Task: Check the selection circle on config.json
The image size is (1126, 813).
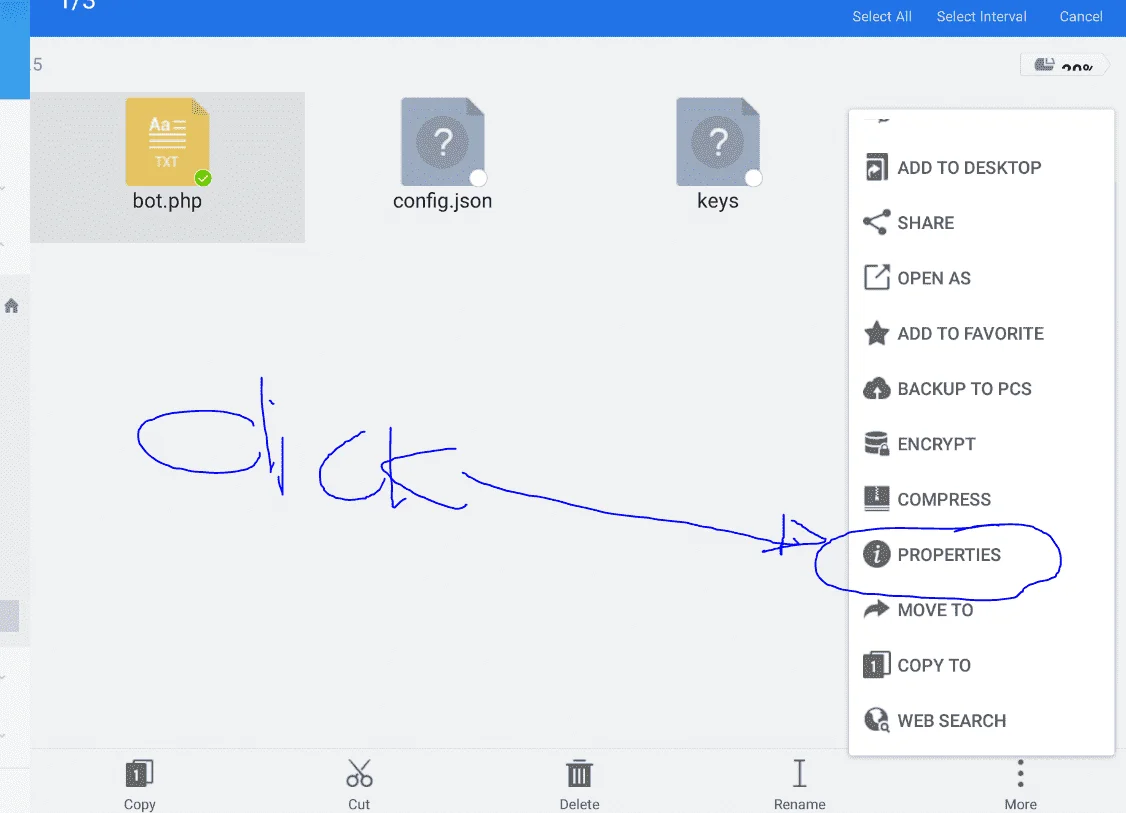Action: coord(478,177)
